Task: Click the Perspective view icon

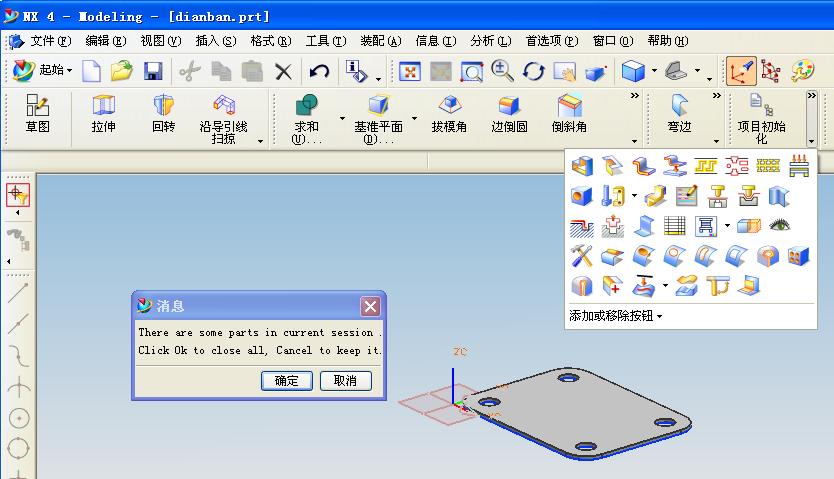Action: coord(596,72)
